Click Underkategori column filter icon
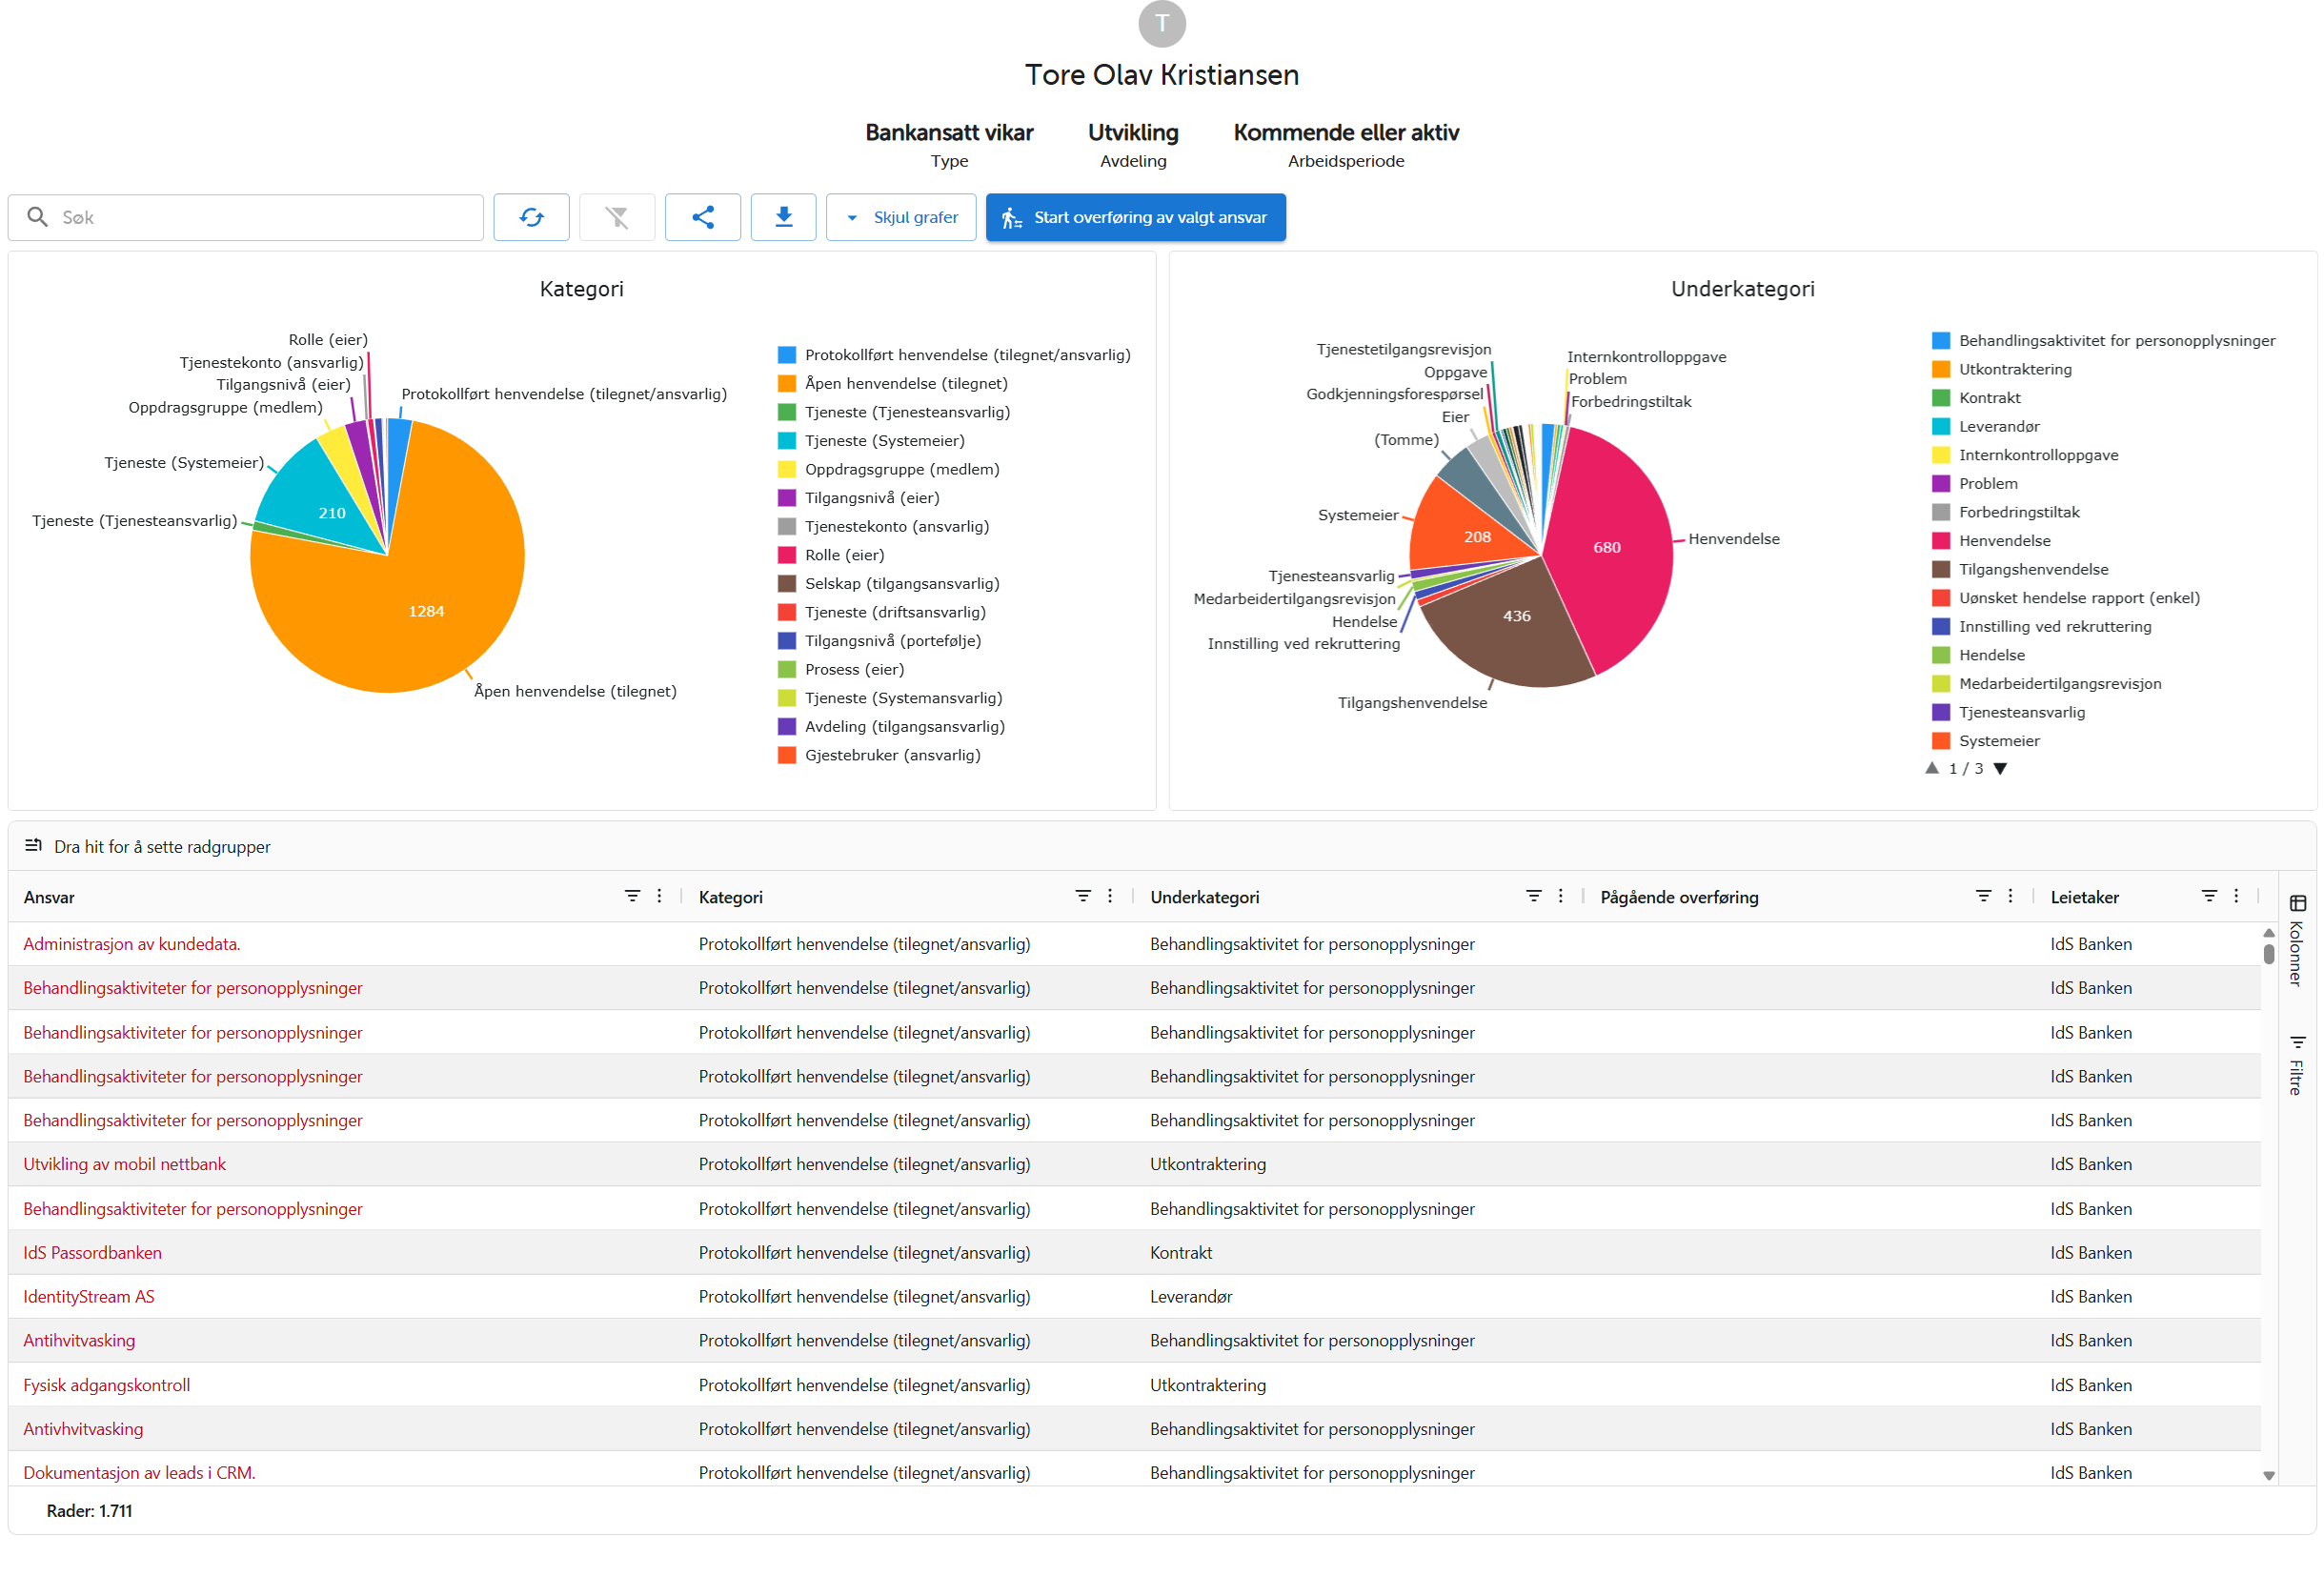Screen dimensions: 2324x1576 tap(1532, 896)
